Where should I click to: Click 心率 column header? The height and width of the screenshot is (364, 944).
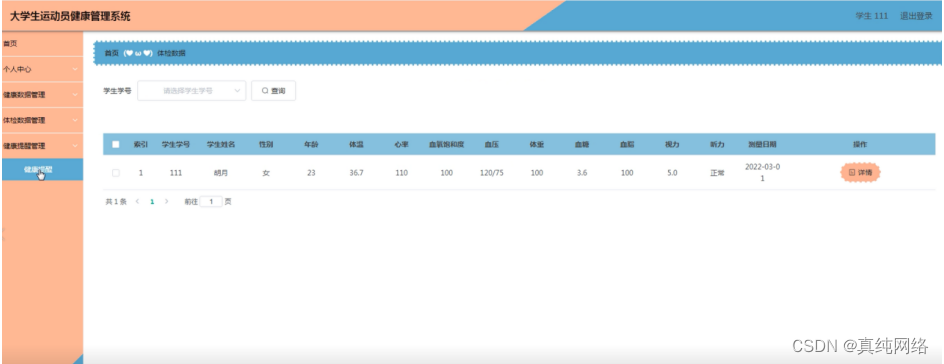coord(402,144)
